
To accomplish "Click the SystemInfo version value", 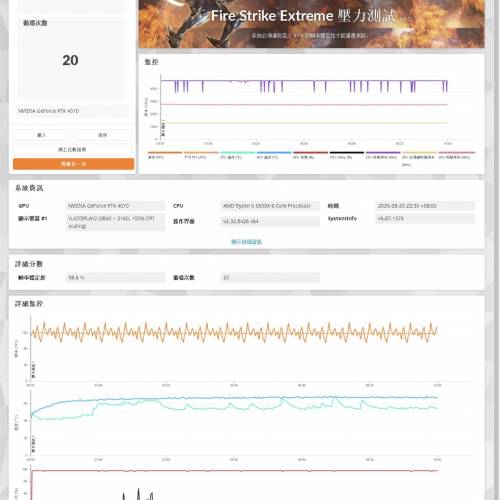I will tap(425, 218).
